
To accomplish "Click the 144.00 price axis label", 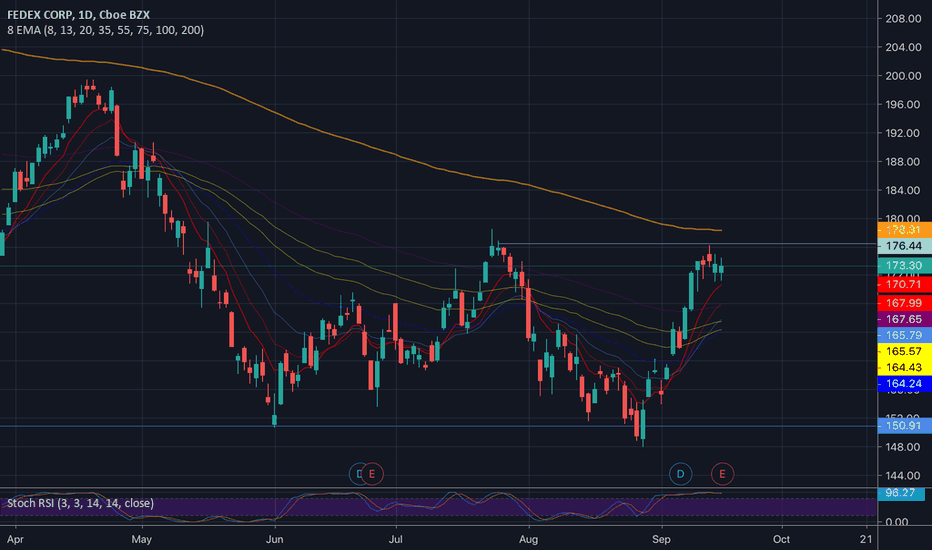I will point(903,475).
